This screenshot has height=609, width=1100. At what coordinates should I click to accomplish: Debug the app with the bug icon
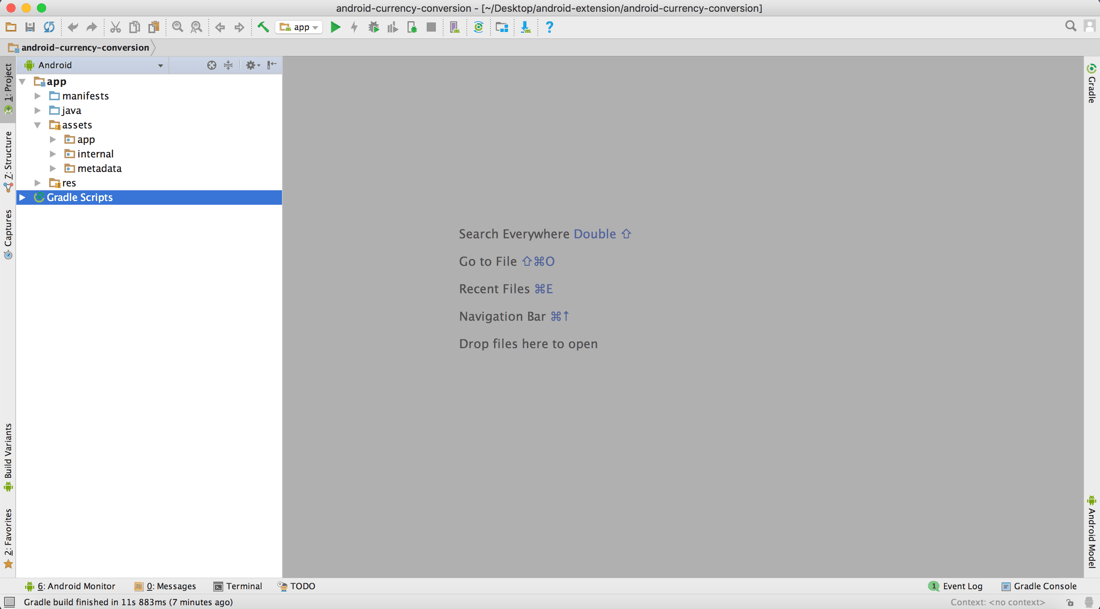tap(373, 27)
